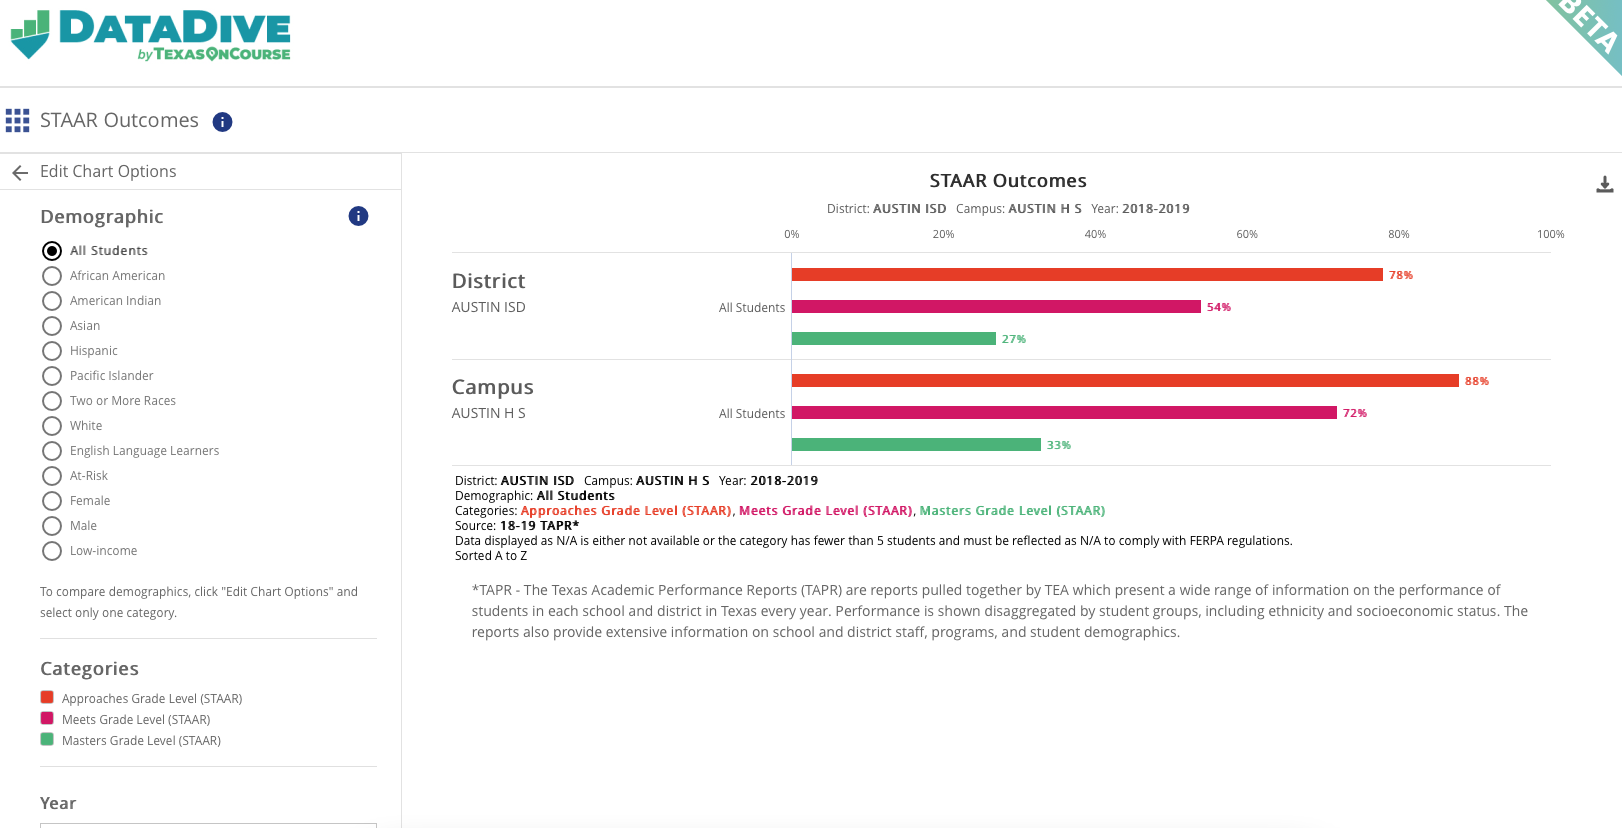The image size is (1622, 828).
Task: Click the STAAR Outcomes chart title
Action: pos(1008,181)
